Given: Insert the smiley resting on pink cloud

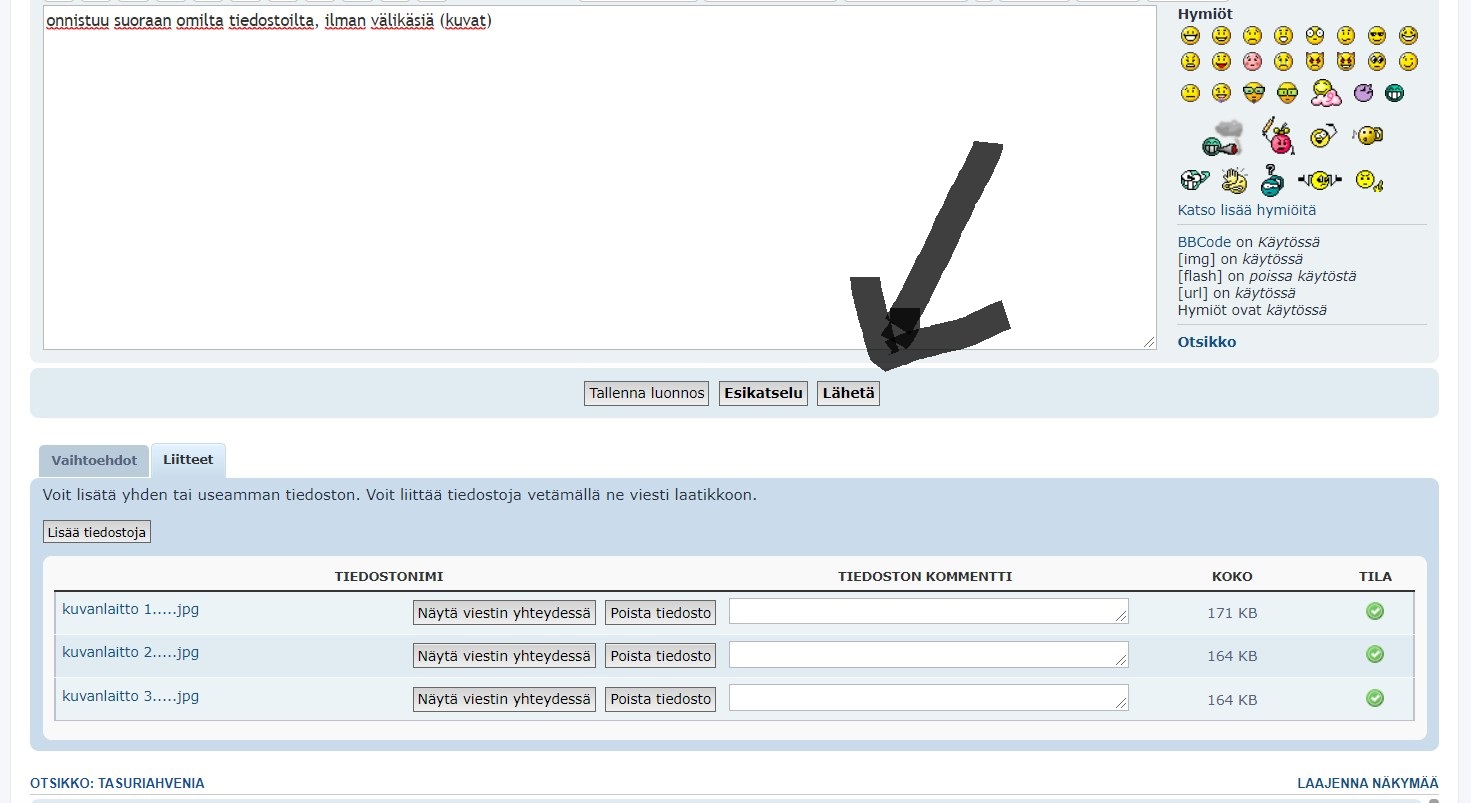Looking at the screenshot, I should click(1326, 93).
